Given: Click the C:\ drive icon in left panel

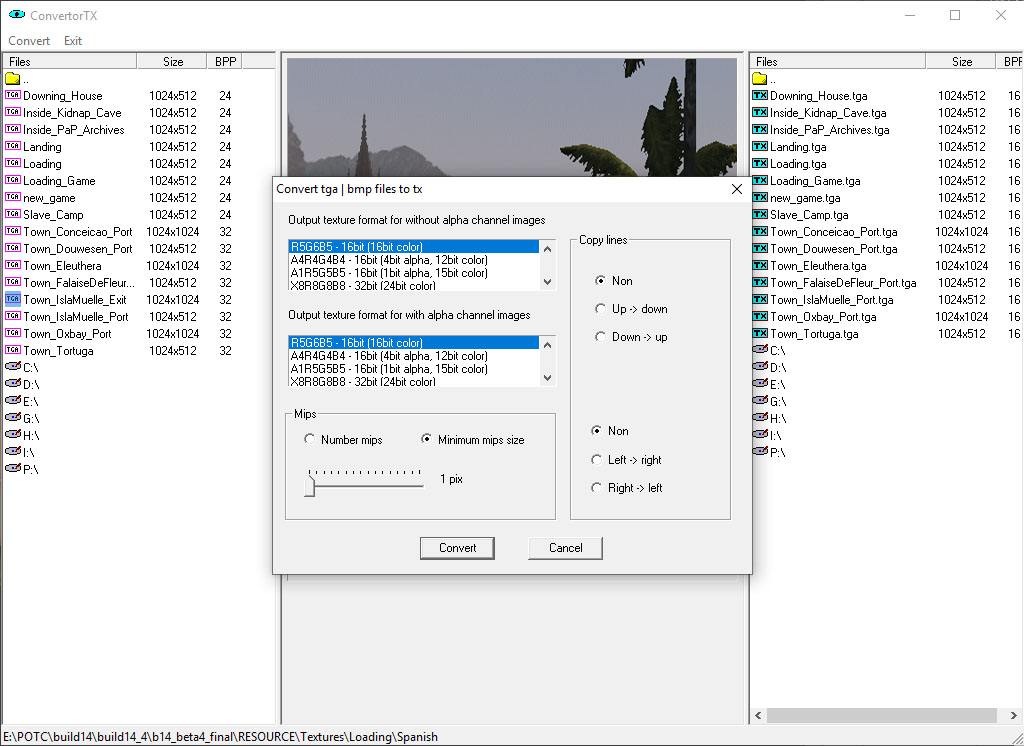Looking at the screenshot, I should 12,367.
